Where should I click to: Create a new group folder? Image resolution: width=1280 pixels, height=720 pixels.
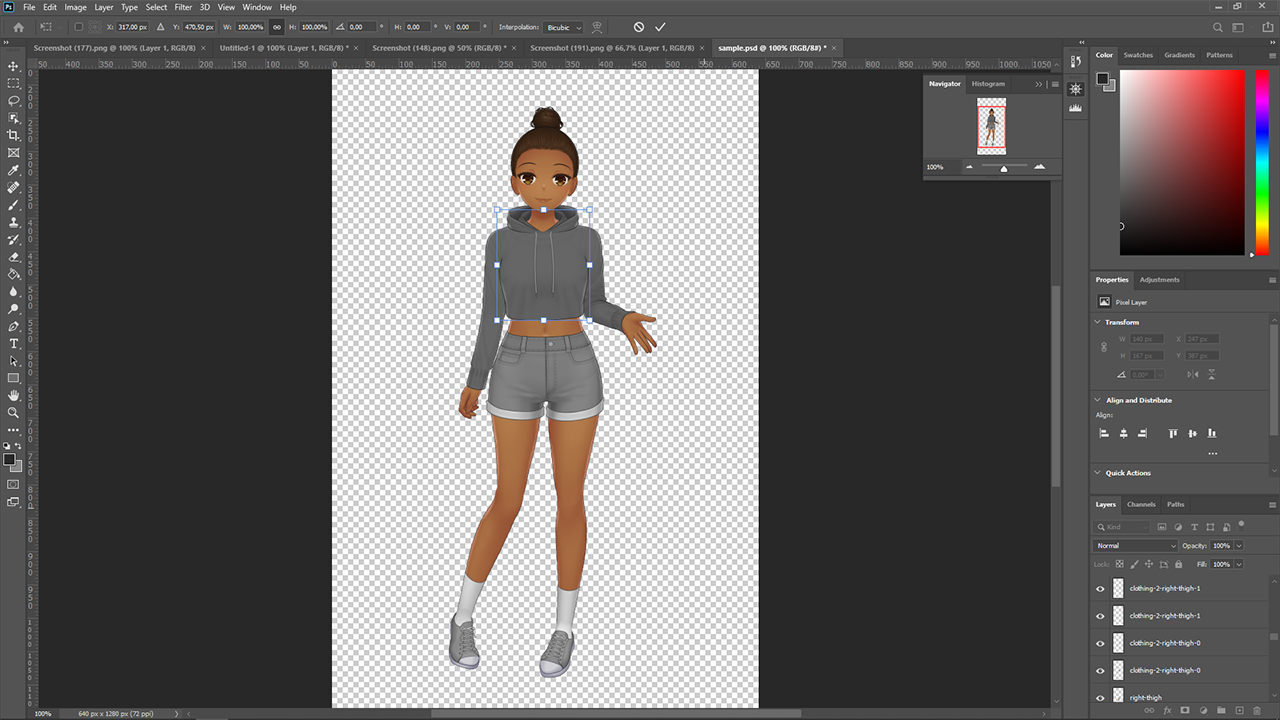[x=1221, y=710]
